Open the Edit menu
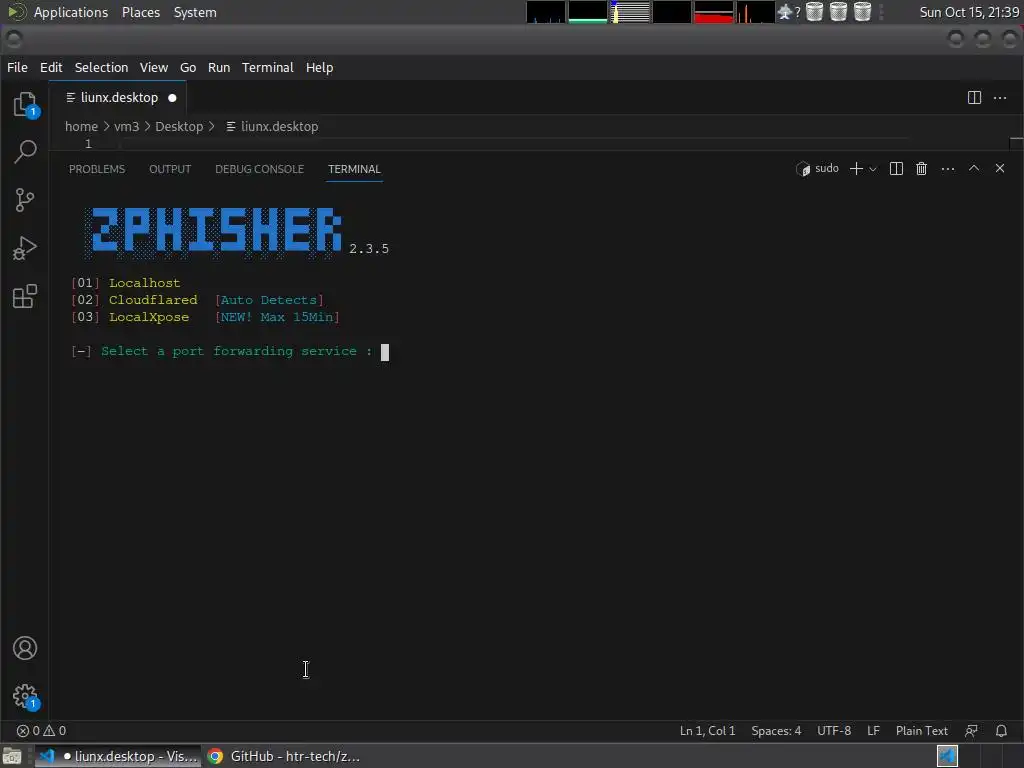 pyautogui.click(x=51, y=67)
